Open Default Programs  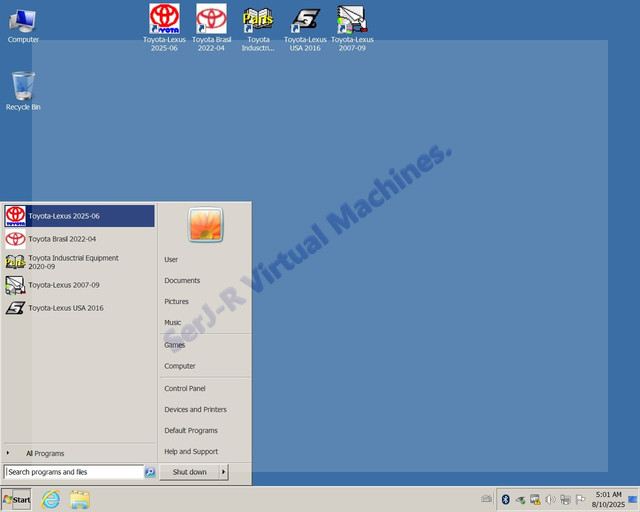coord(191,430)
